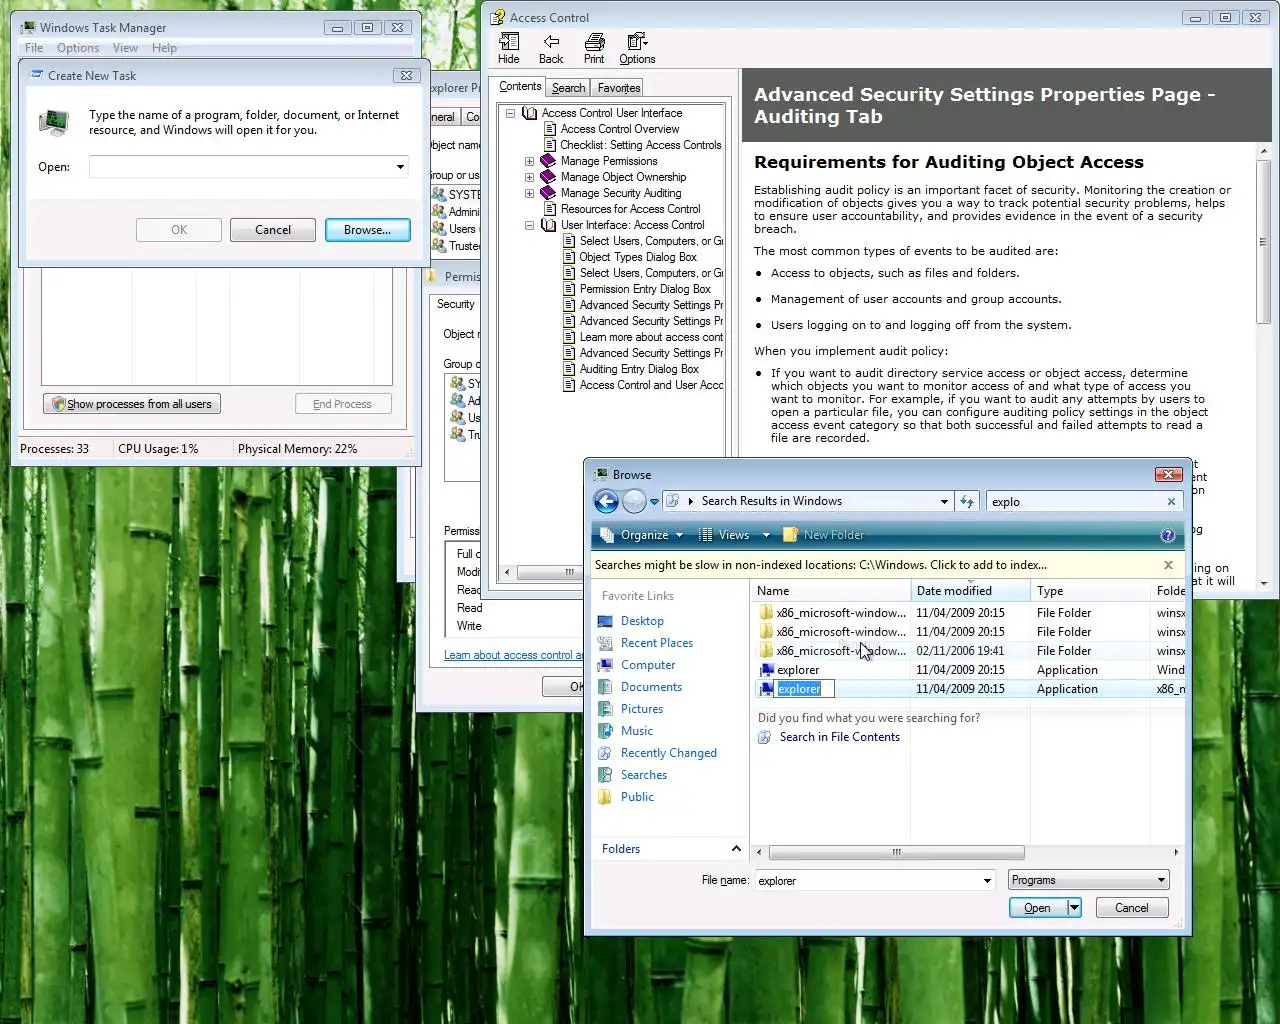Switch to the Search tab in help
Viewport: 1280px width, 1024px height.
[x=568, y=88]
